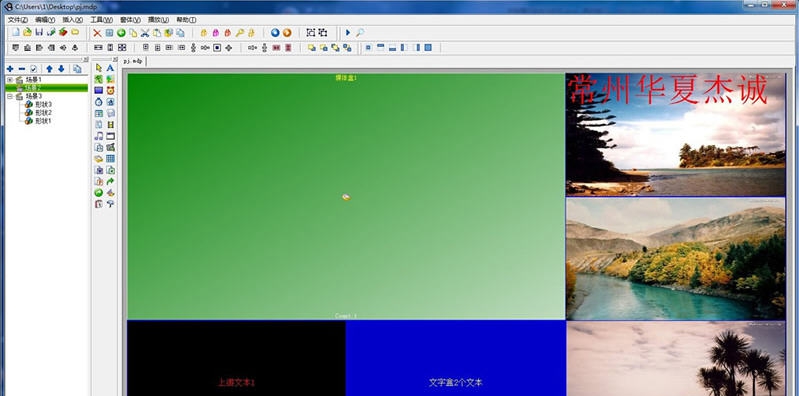Select the music note audio tool

[99, 136]
